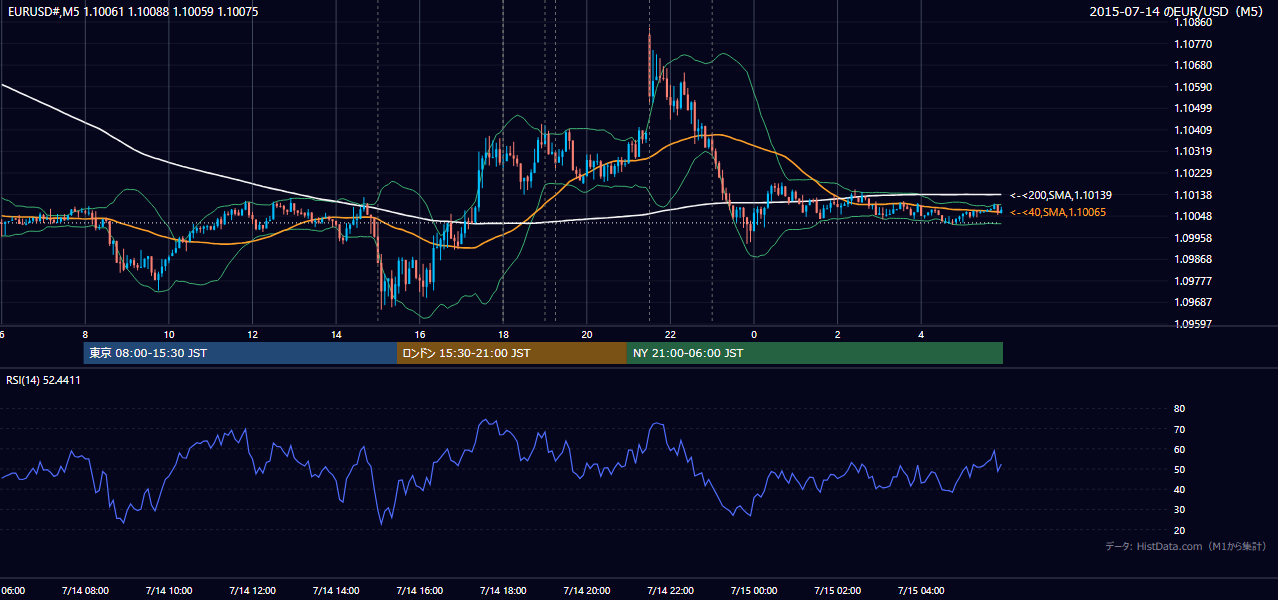Click the NY 21:00-06:00 JST session bar
Viewport: 1278px width, 600px height.
pyautogui.click(x=815, y=353)
